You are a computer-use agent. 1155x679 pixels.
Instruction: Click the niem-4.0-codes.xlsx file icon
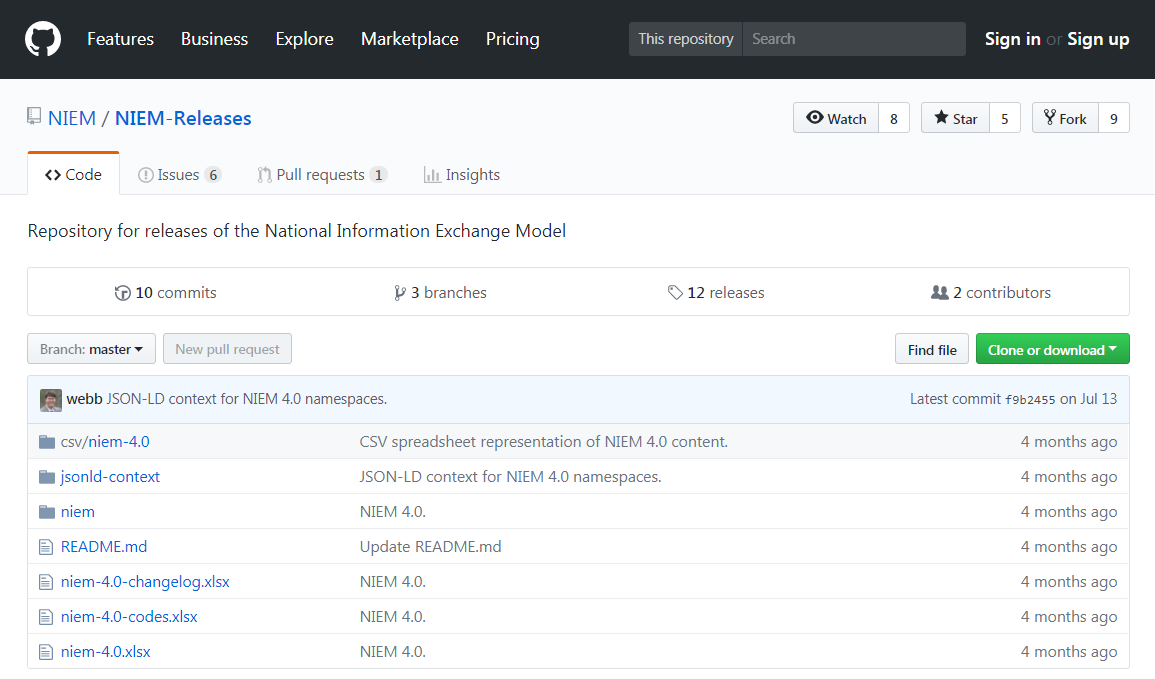tap(45, 617)
